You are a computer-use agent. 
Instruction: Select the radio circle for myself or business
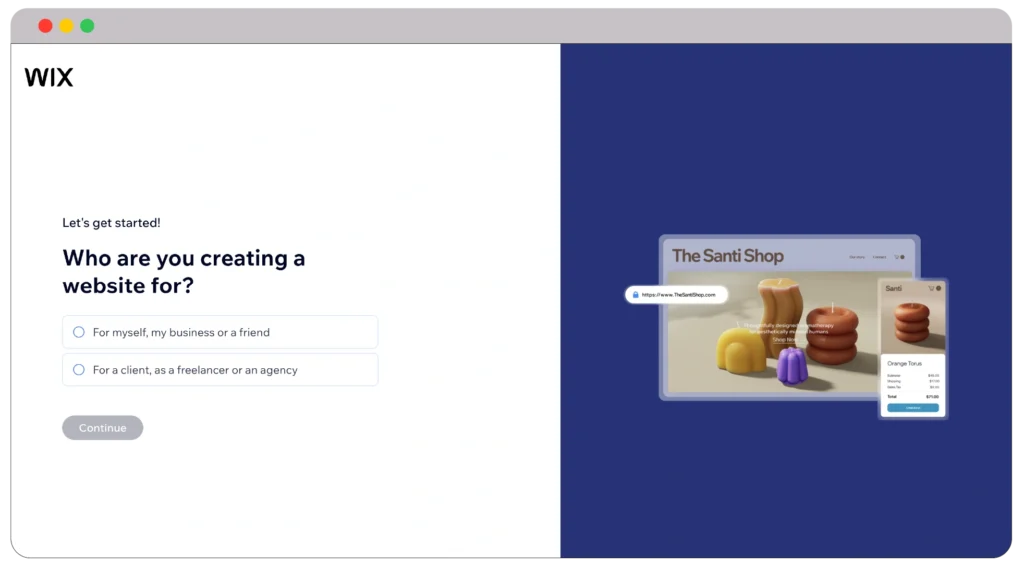[x=79, y=332]
